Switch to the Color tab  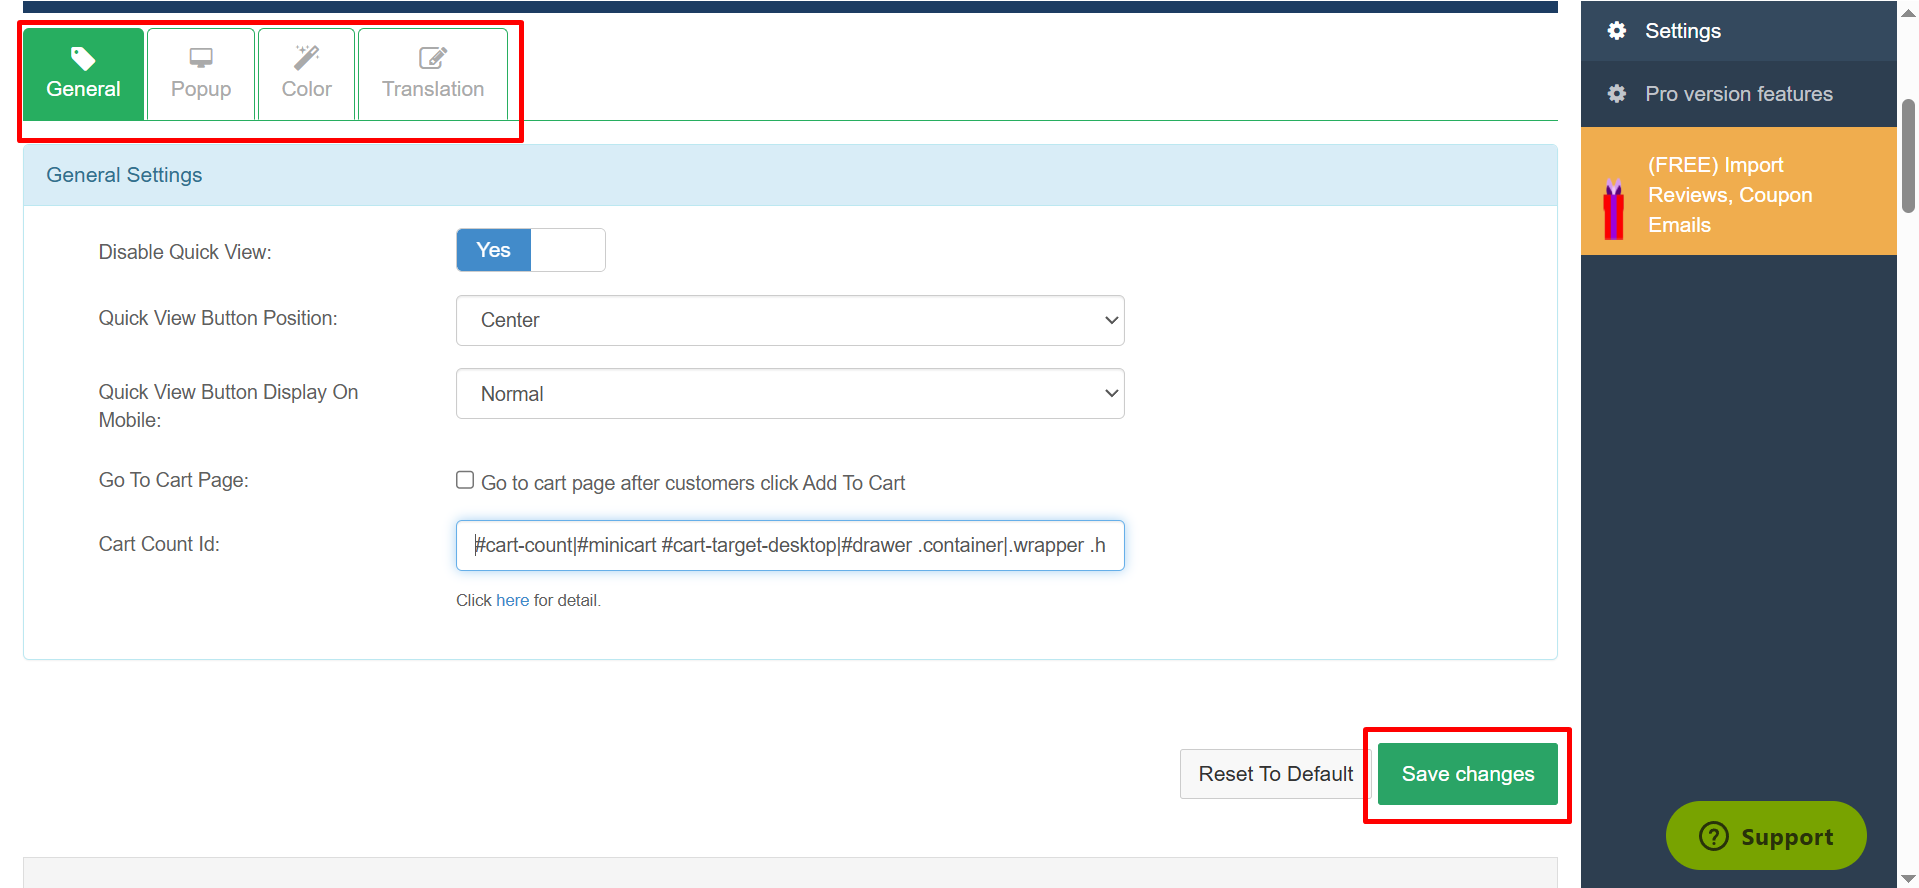click(307, 74)
